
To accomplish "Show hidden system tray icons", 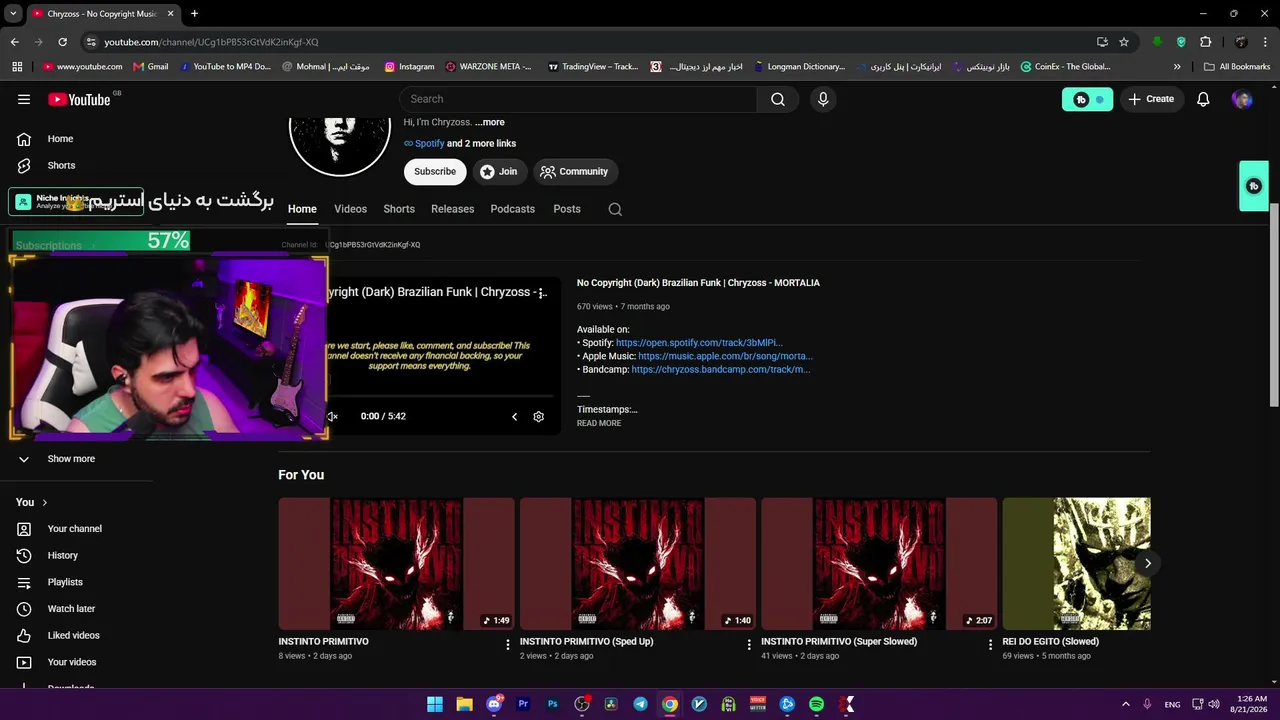I will pyautogui.click(x=1125, y=704).
